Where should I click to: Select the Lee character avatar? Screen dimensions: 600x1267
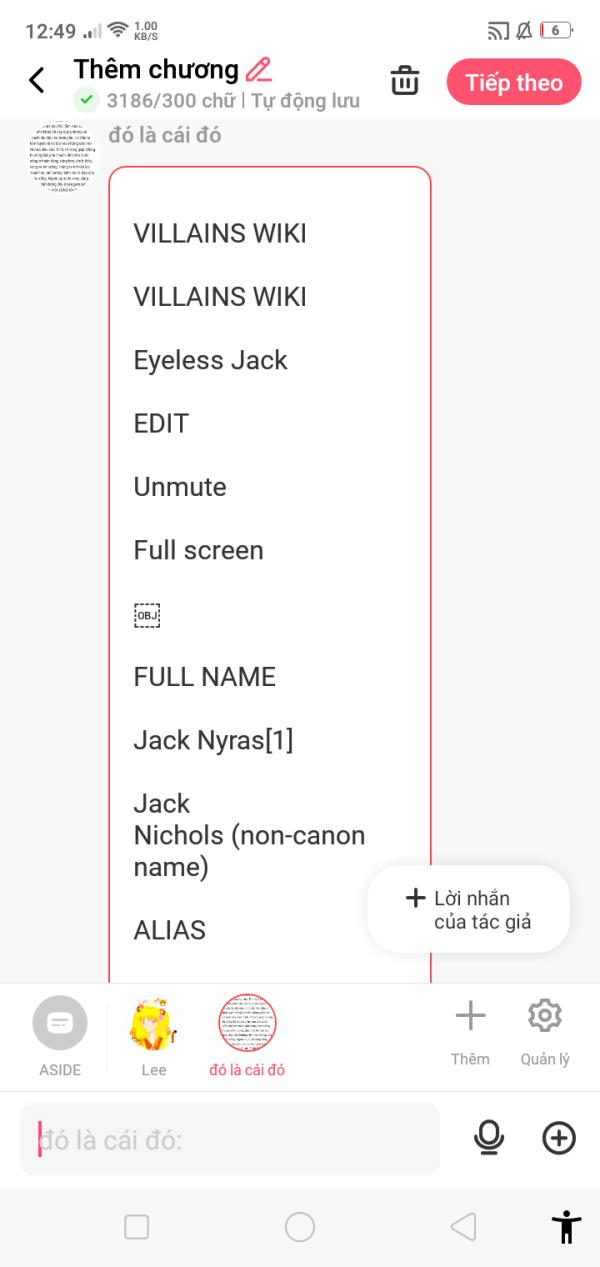[x=153, y=1023]
